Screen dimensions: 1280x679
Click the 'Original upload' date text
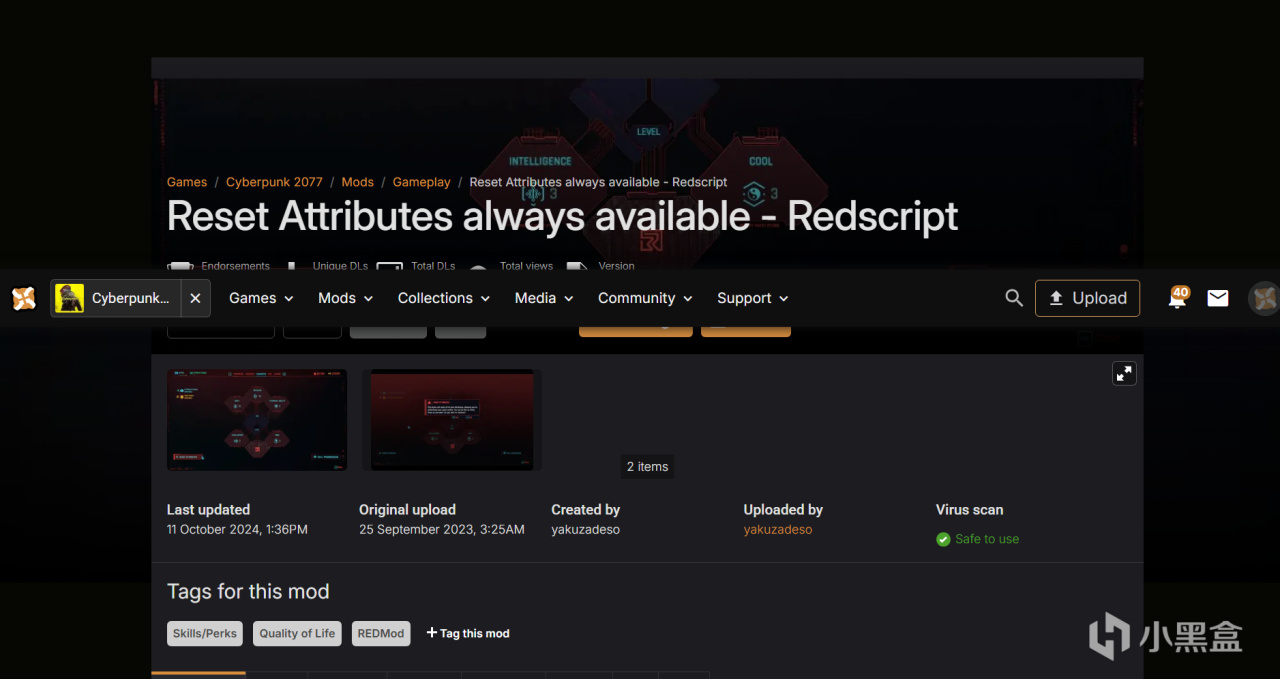[442, 530]
